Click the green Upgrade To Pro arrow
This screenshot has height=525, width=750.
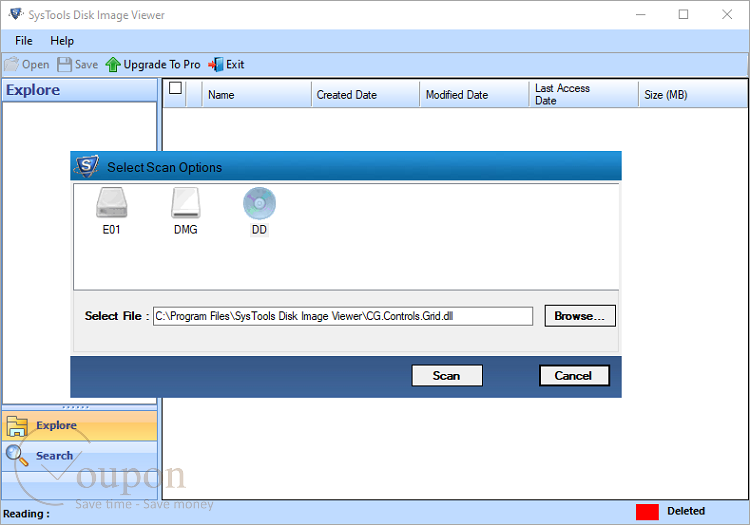(x=113, y=64)
